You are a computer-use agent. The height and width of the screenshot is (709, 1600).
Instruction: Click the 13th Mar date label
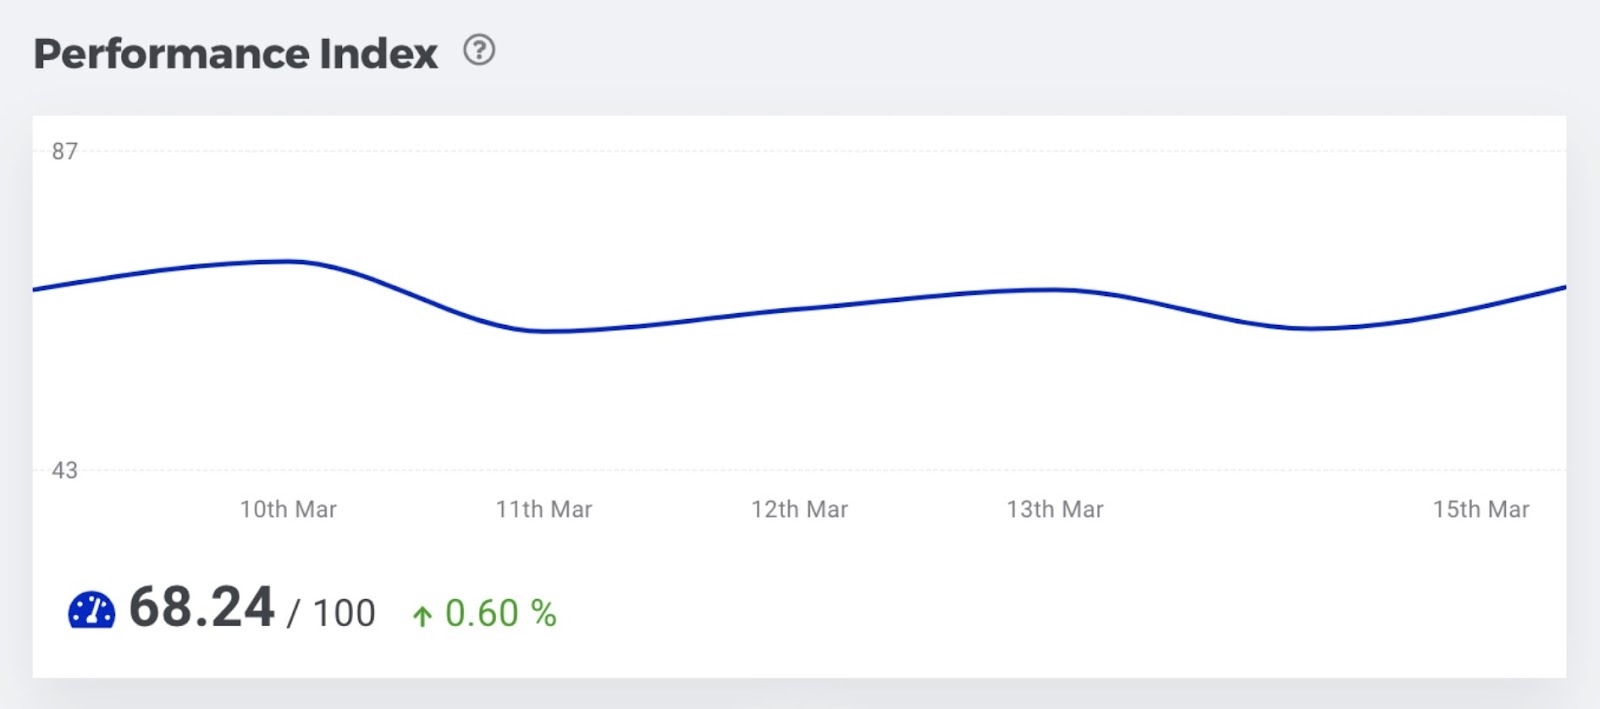pos(1056,509)
